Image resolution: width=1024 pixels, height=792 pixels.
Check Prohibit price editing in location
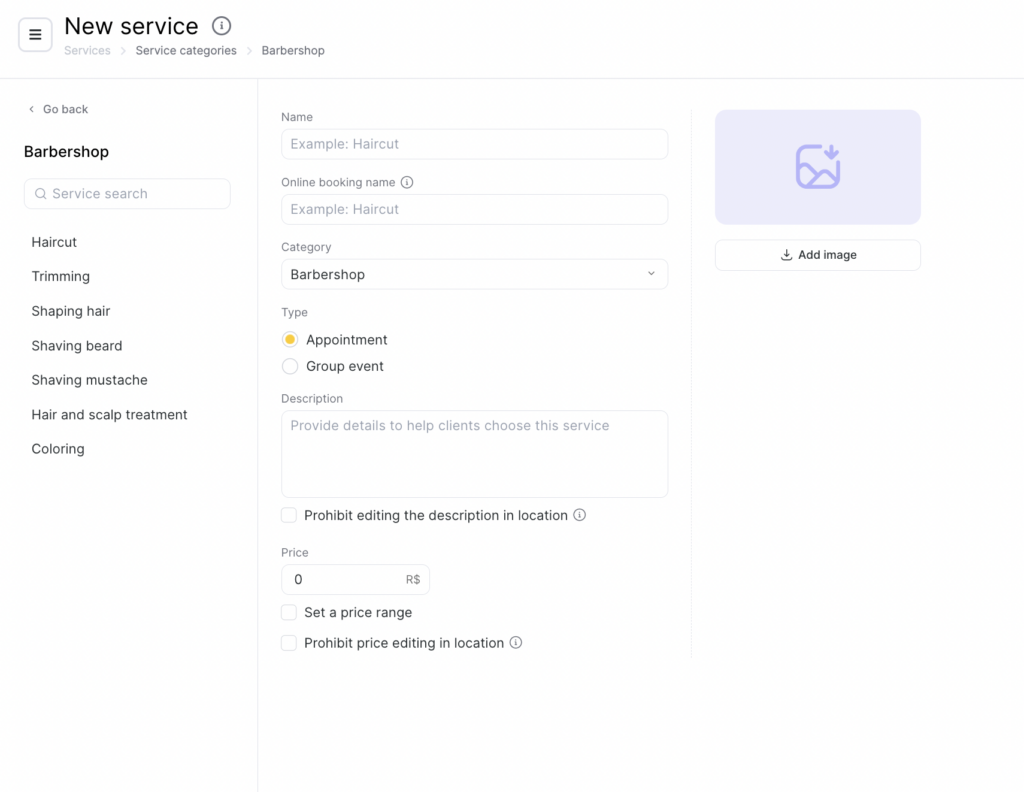click(x=289, y=643)
